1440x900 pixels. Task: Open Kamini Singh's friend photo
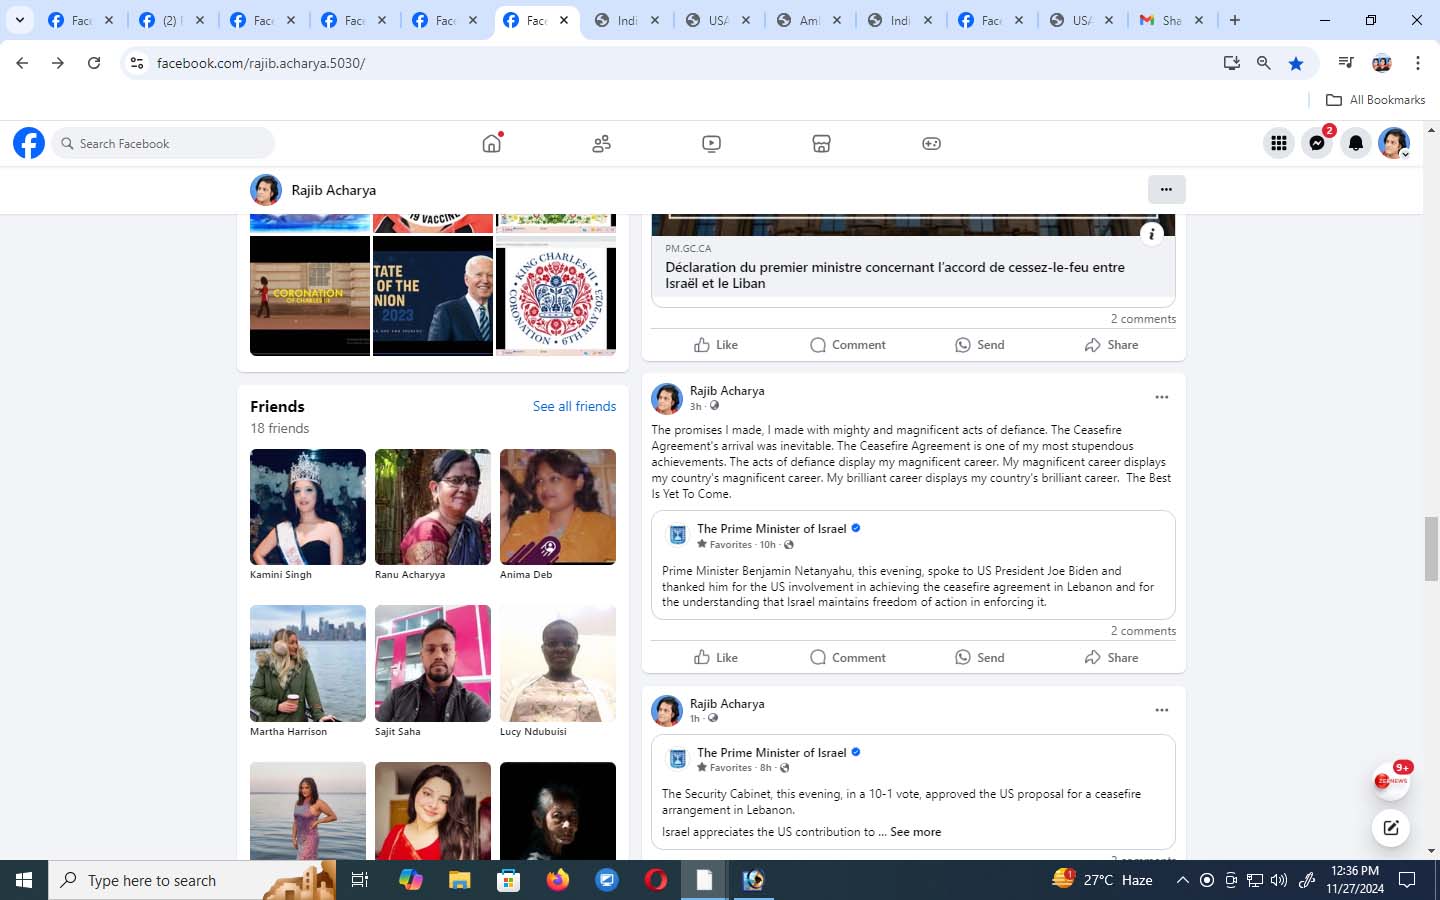click(x=308, y=507)
